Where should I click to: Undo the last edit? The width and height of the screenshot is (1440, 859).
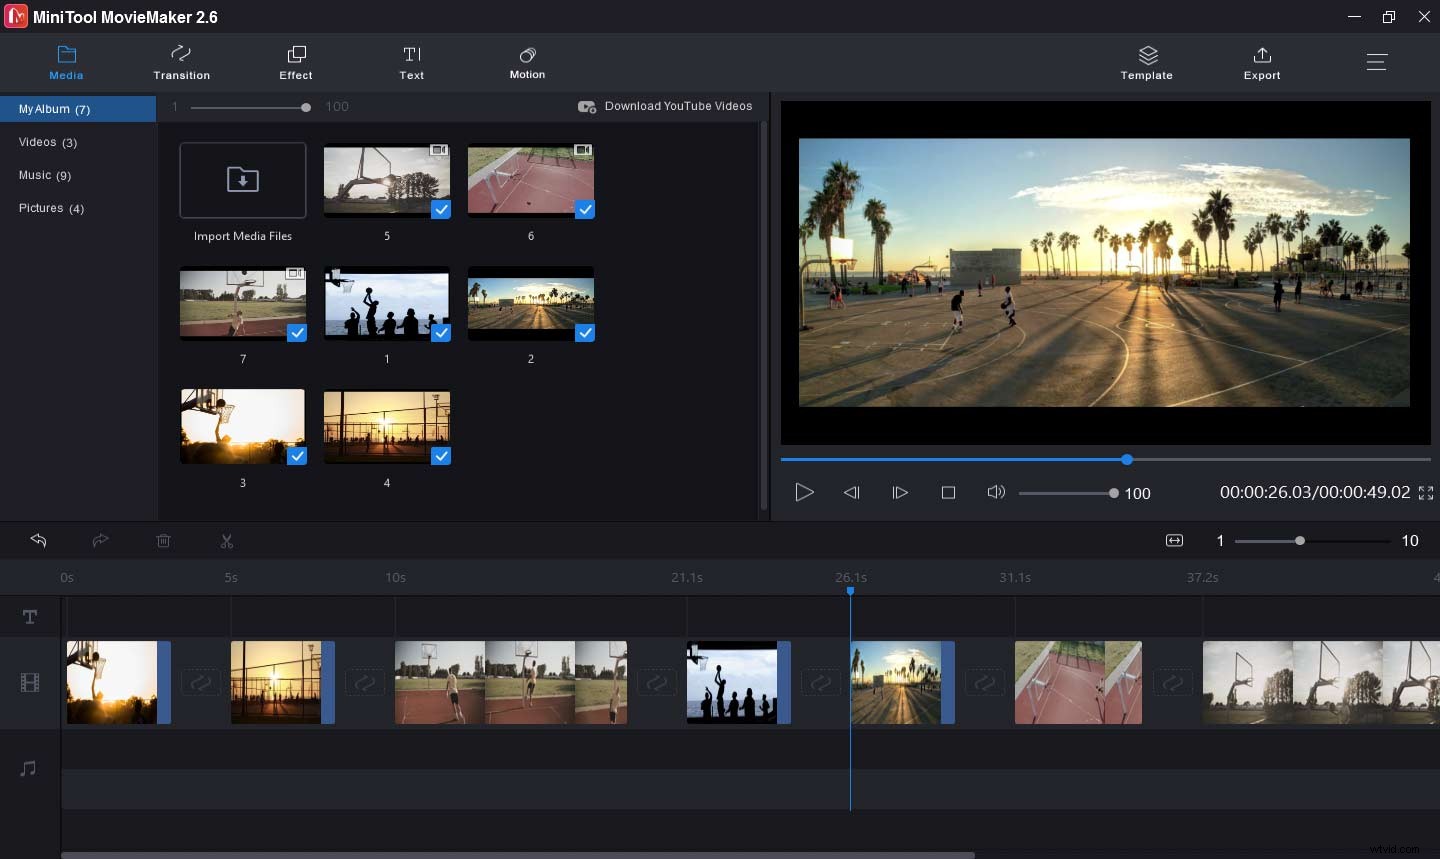pyautogui.click(x=38, y=541)
